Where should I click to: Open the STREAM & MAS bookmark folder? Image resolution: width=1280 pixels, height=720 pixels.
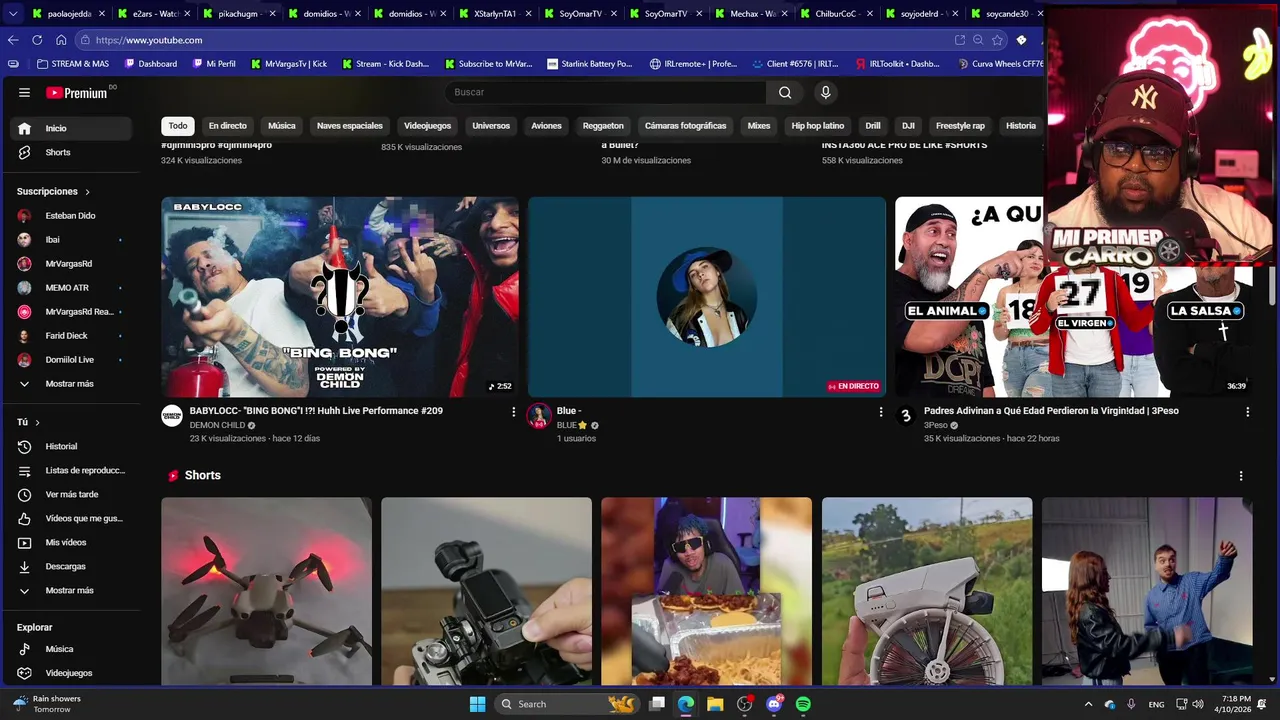tap(72, 64)
